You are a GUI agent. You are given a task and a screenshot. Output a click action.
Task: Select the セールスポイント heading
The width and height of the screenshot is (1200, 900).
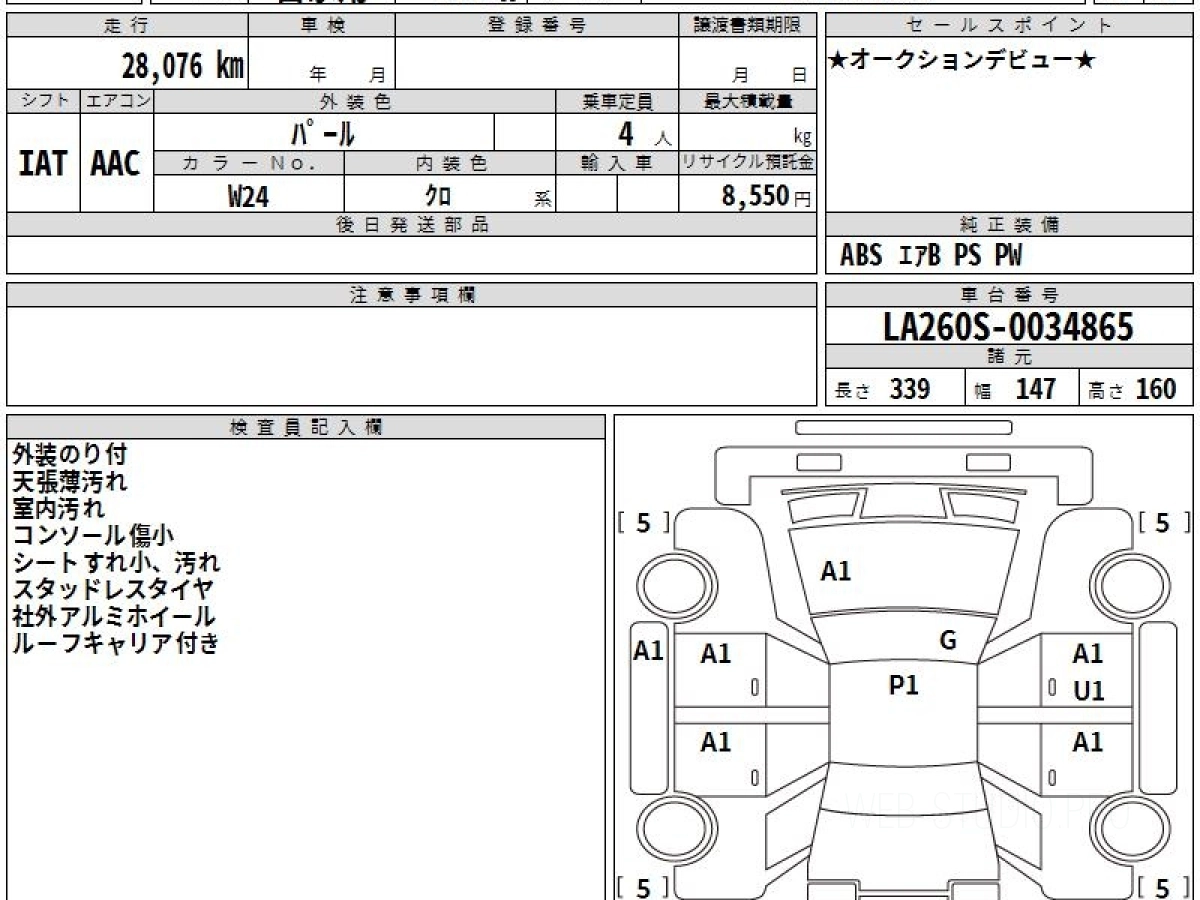pyautogui.click(x=1009, y=26)
